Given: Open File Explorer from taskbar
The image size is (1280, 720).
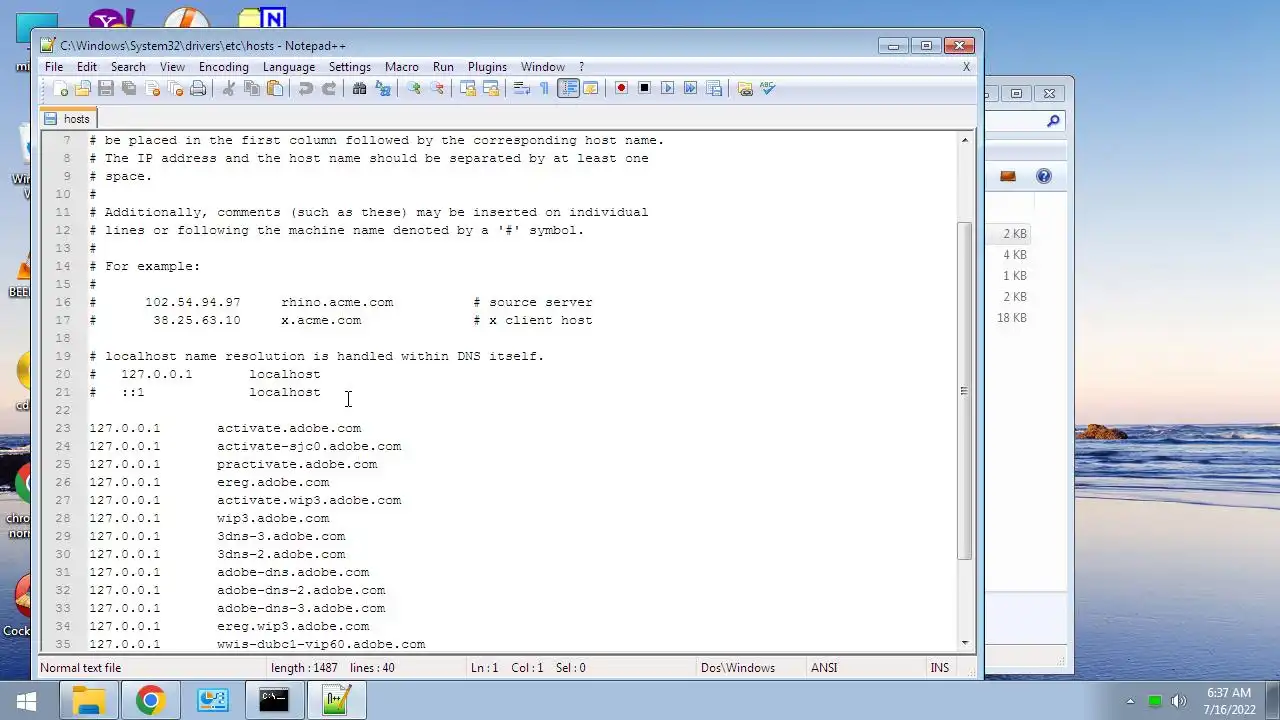Looking at the screenshot, I should [x=88, y=700].
